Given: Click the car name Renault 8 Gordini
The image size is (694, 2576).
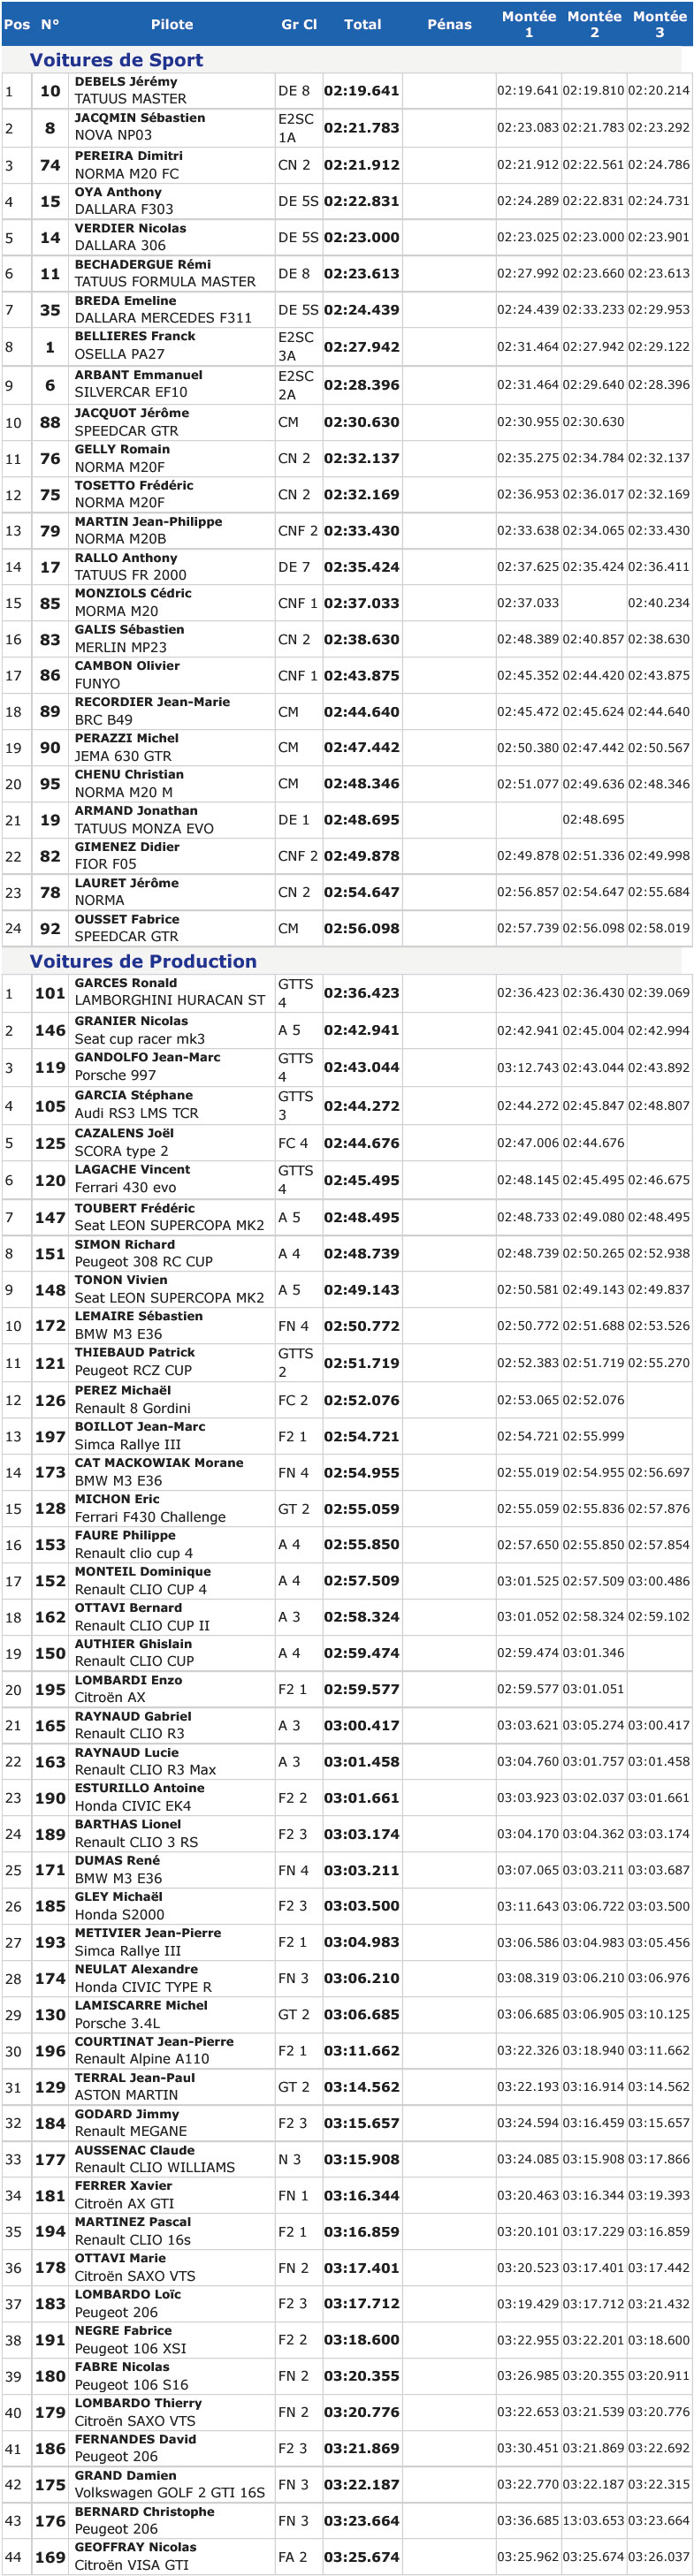Looking at the screenshot, I should 133,1408.
